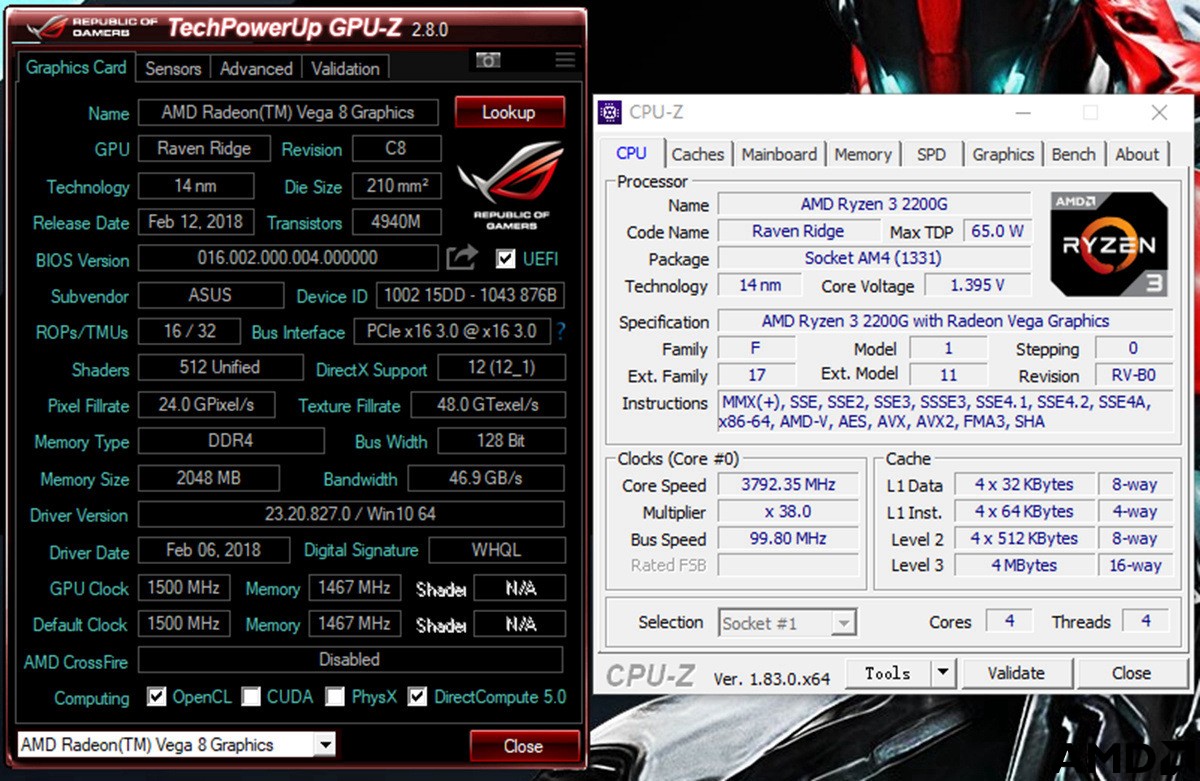Open the GPU-Z hamburger menu icon

(566, 61)
